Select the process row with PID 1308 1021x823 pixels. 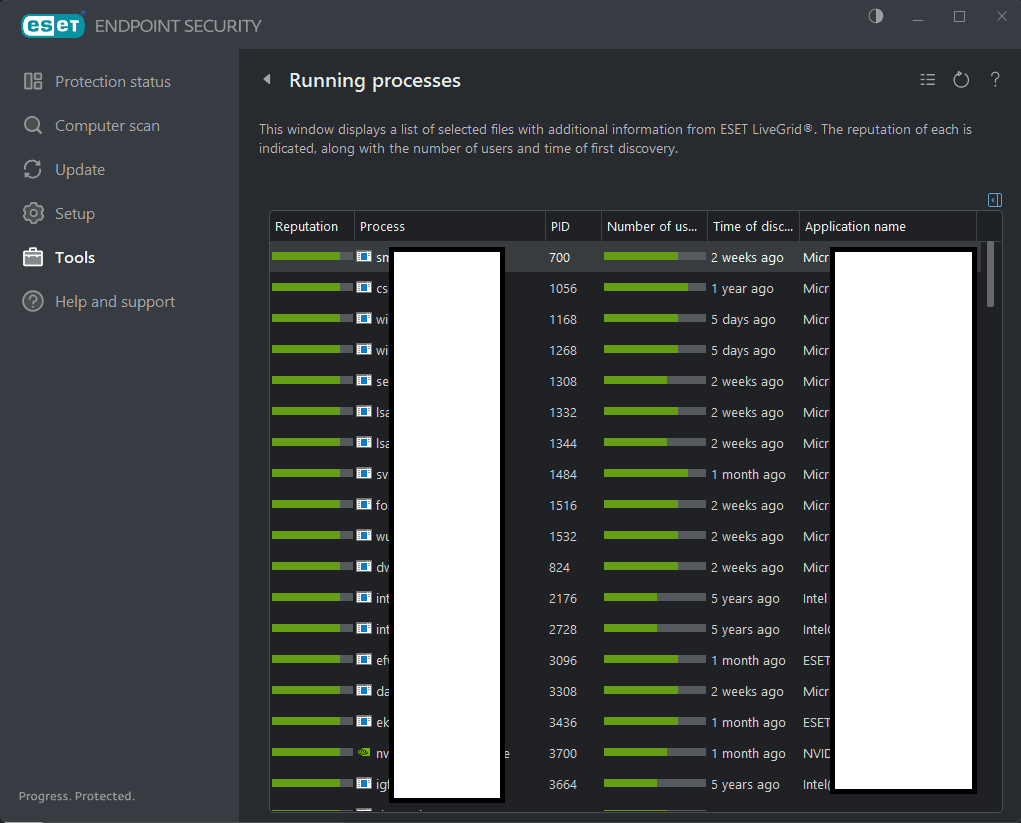623,381
